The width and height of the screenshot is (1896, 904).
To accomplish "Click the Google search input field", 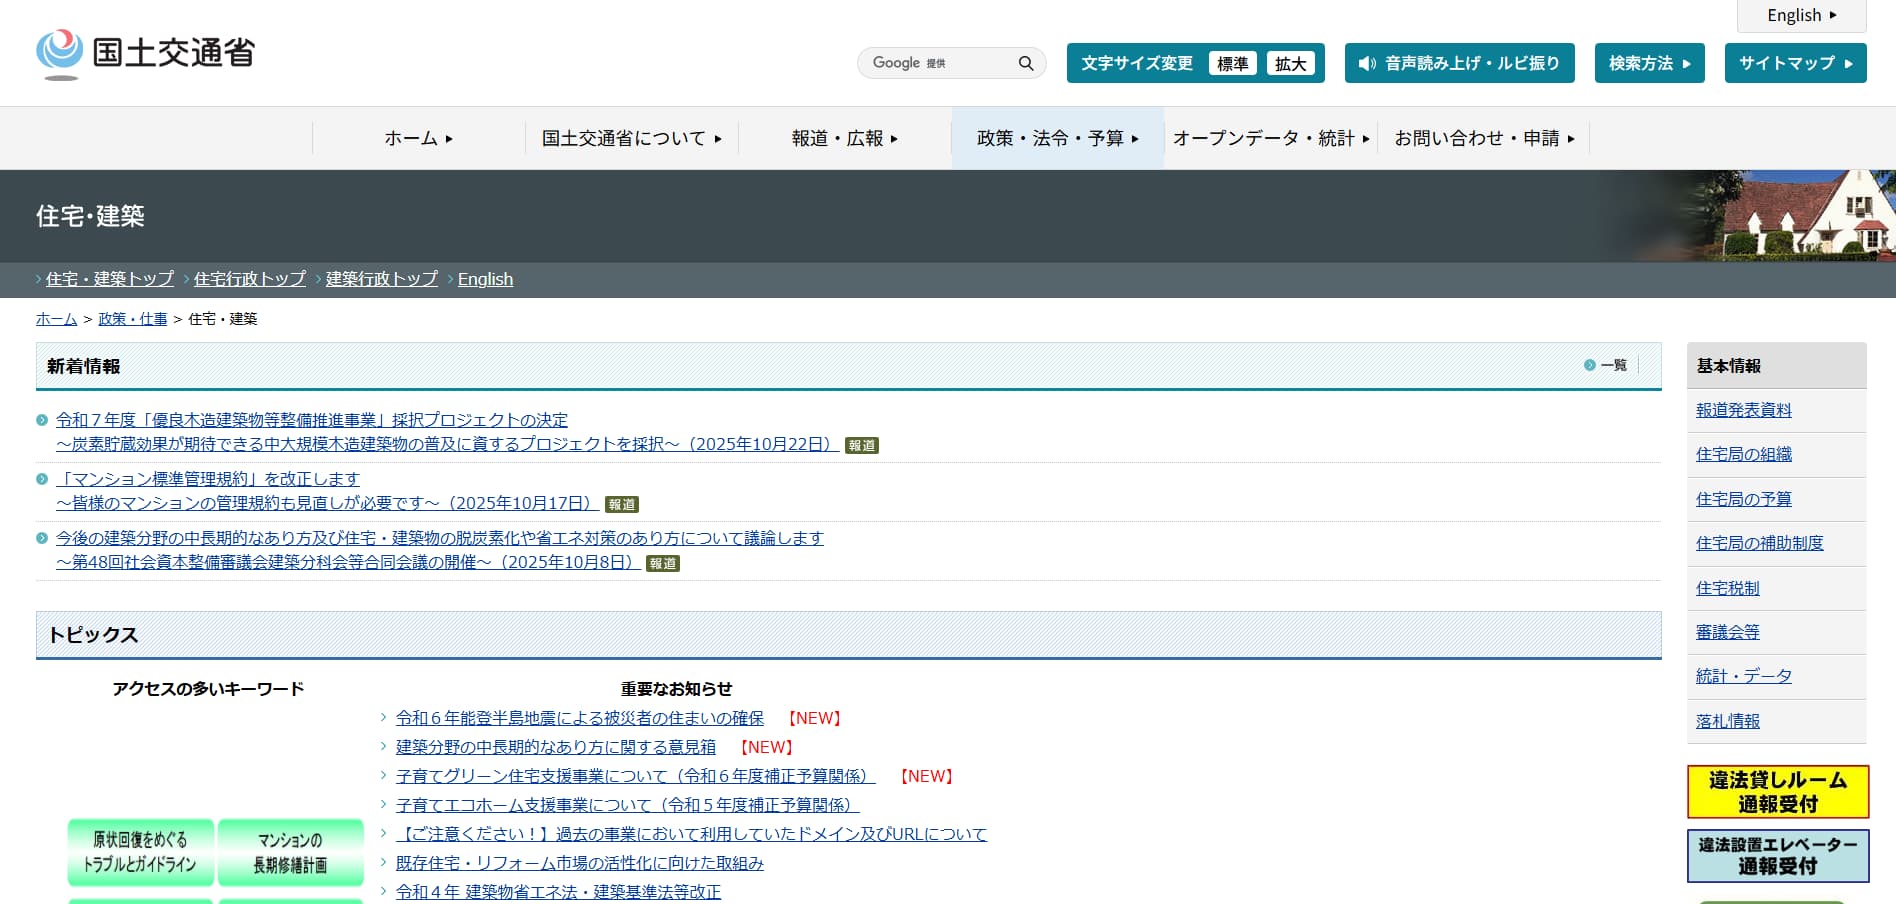I will click(935, 63).
